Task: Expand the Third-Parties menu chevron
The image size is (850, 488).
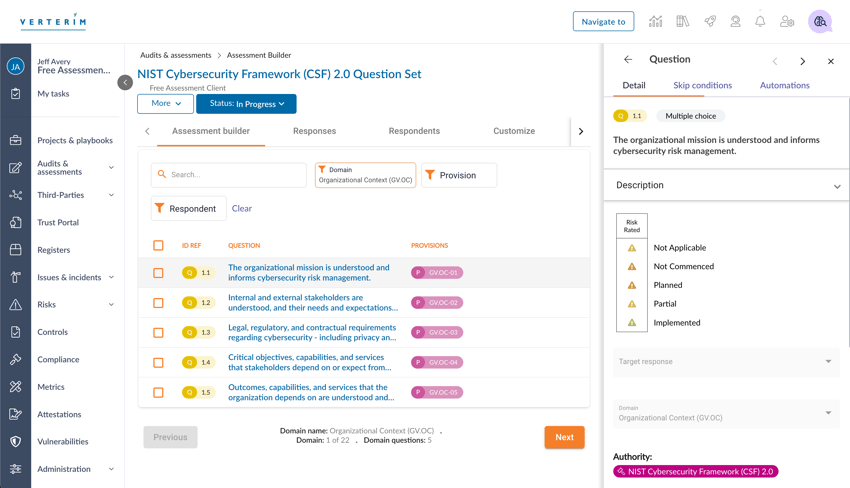Action: (111, 195)
